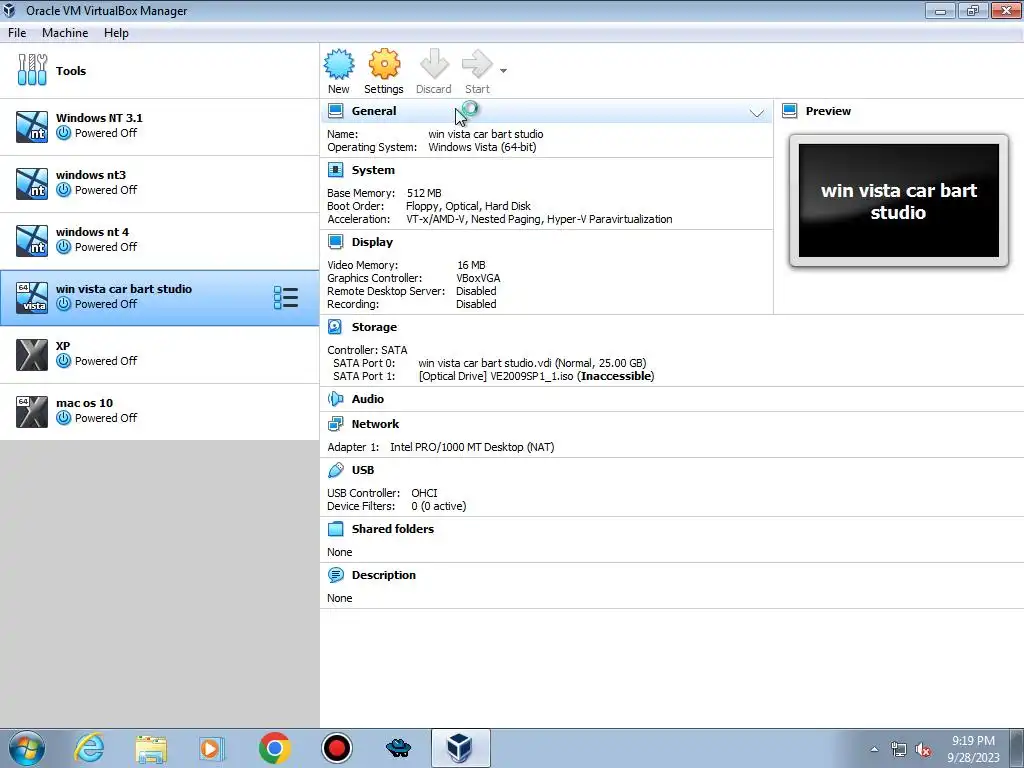This screenshot has height=768, width=1024.
Task: Click the VBoxVGA graphics controller value
Action: 478,278
